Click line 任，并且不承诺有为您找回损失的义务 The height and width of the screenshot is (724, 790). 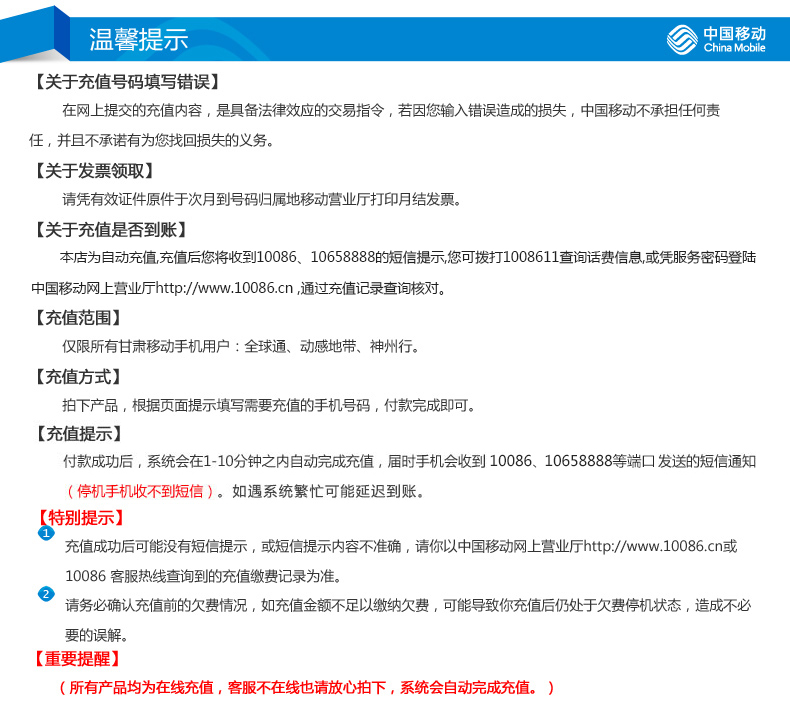(152, 140)
